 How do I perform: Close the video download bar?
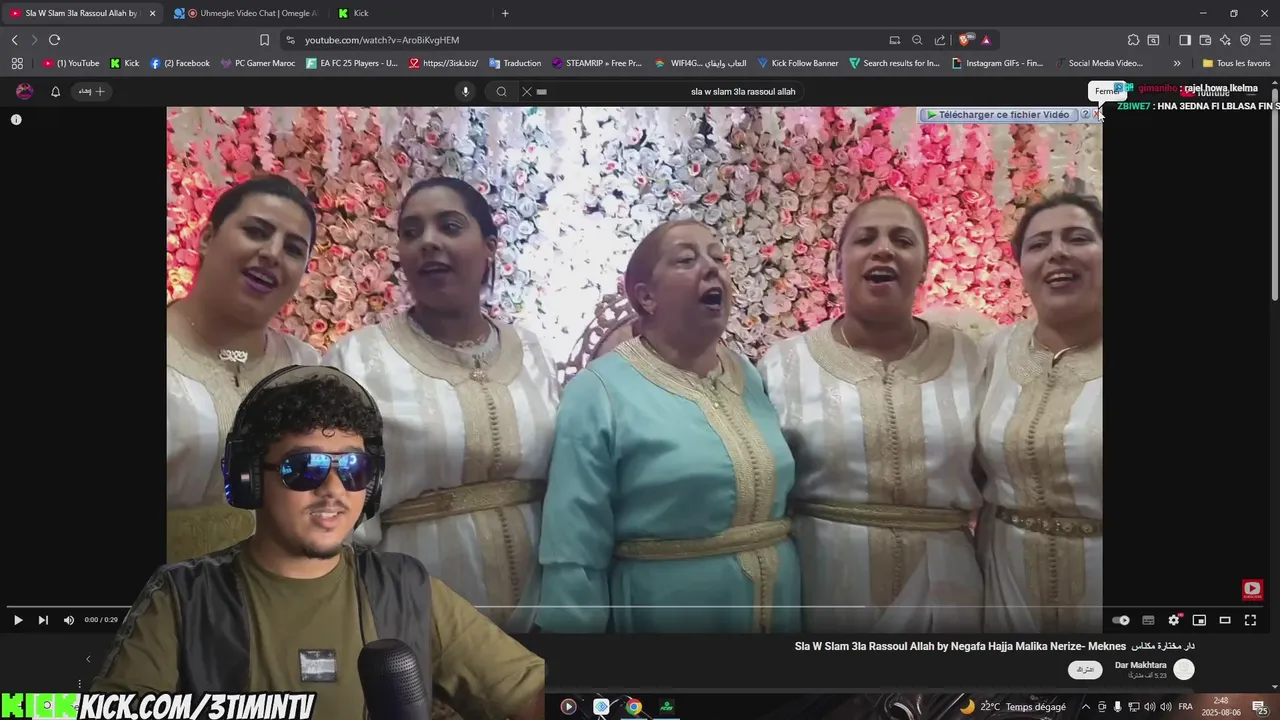coord(1097,114)
